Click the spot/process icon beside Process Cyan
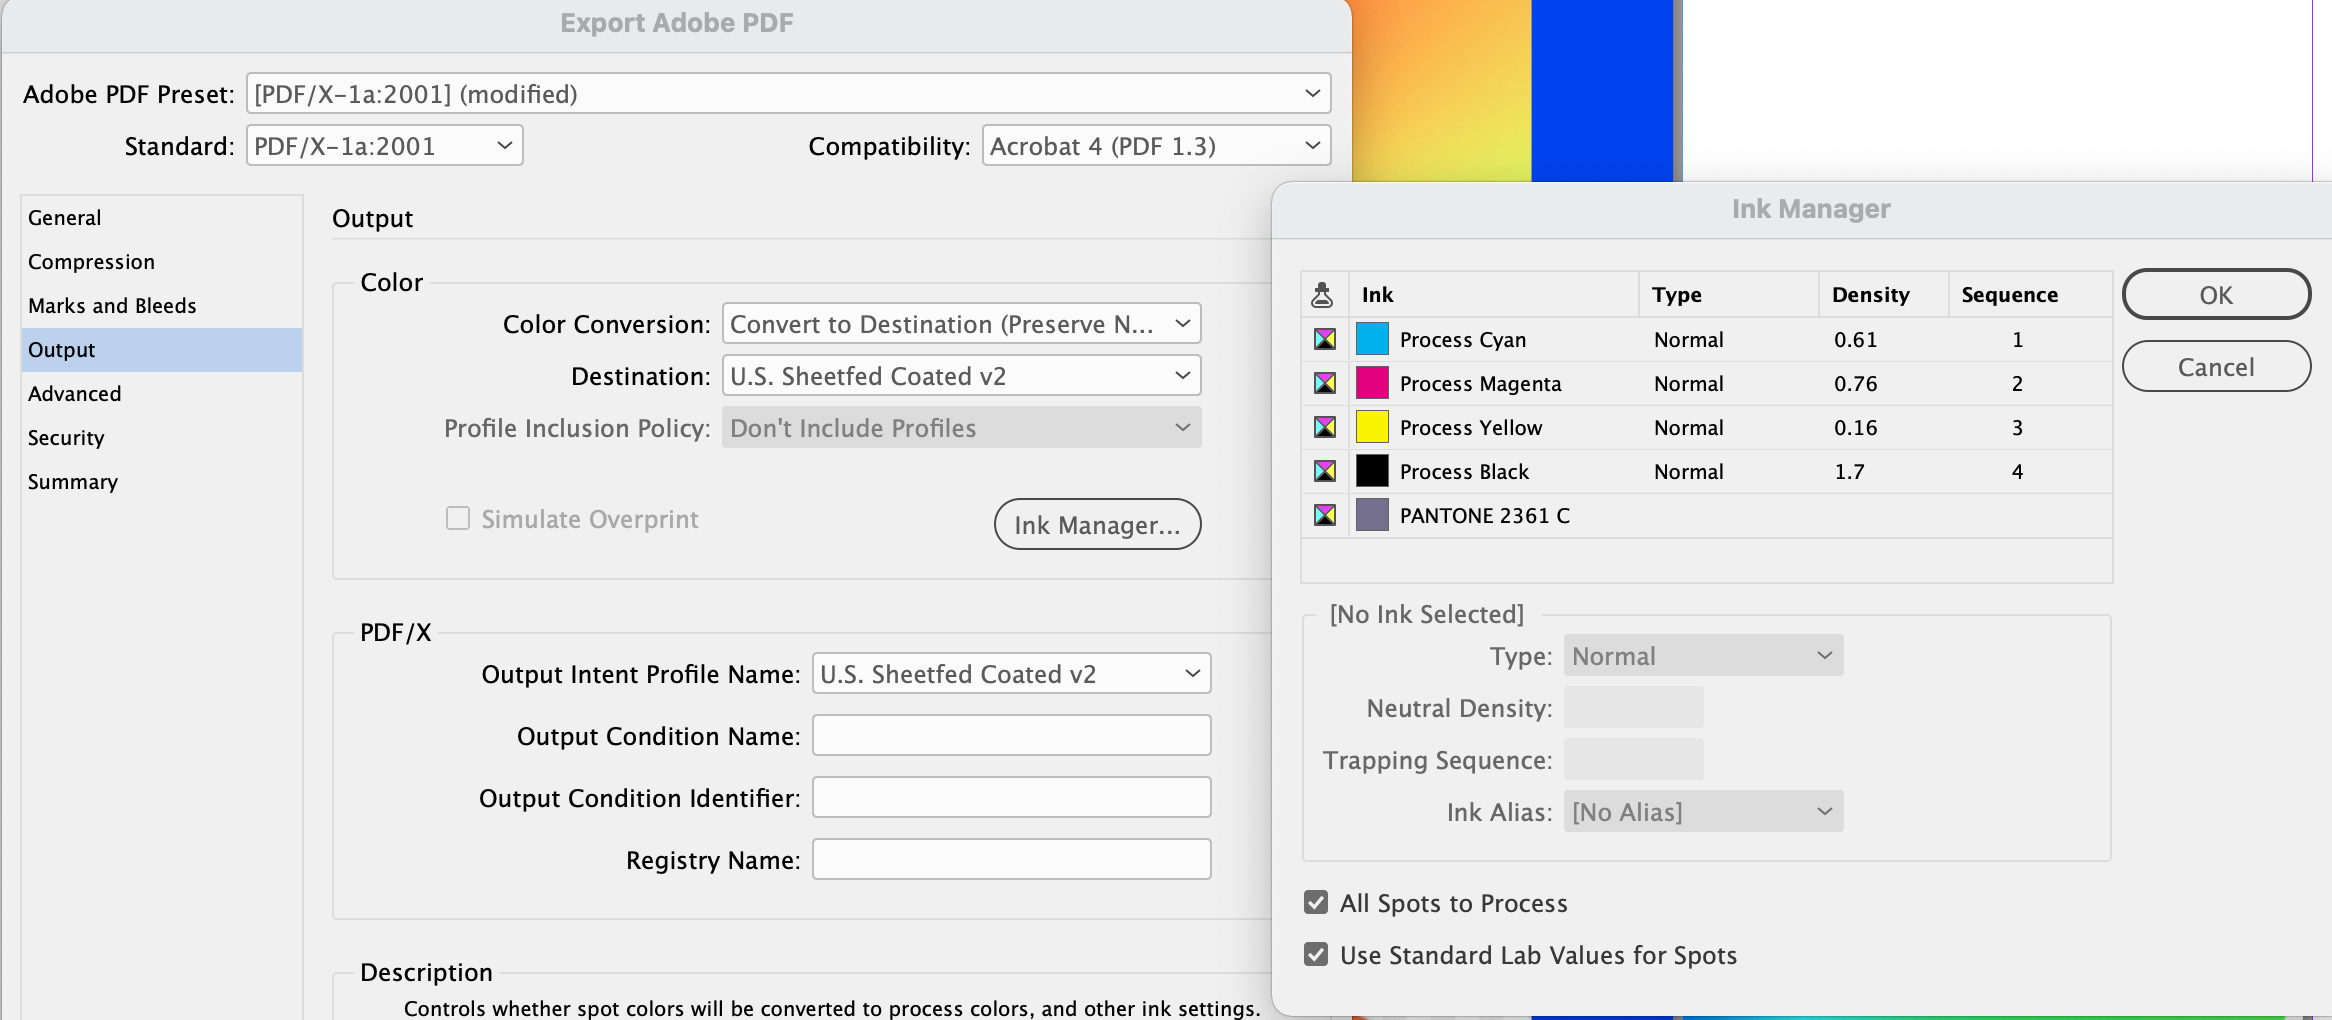2332x1020 pixels. [1324, 339]
